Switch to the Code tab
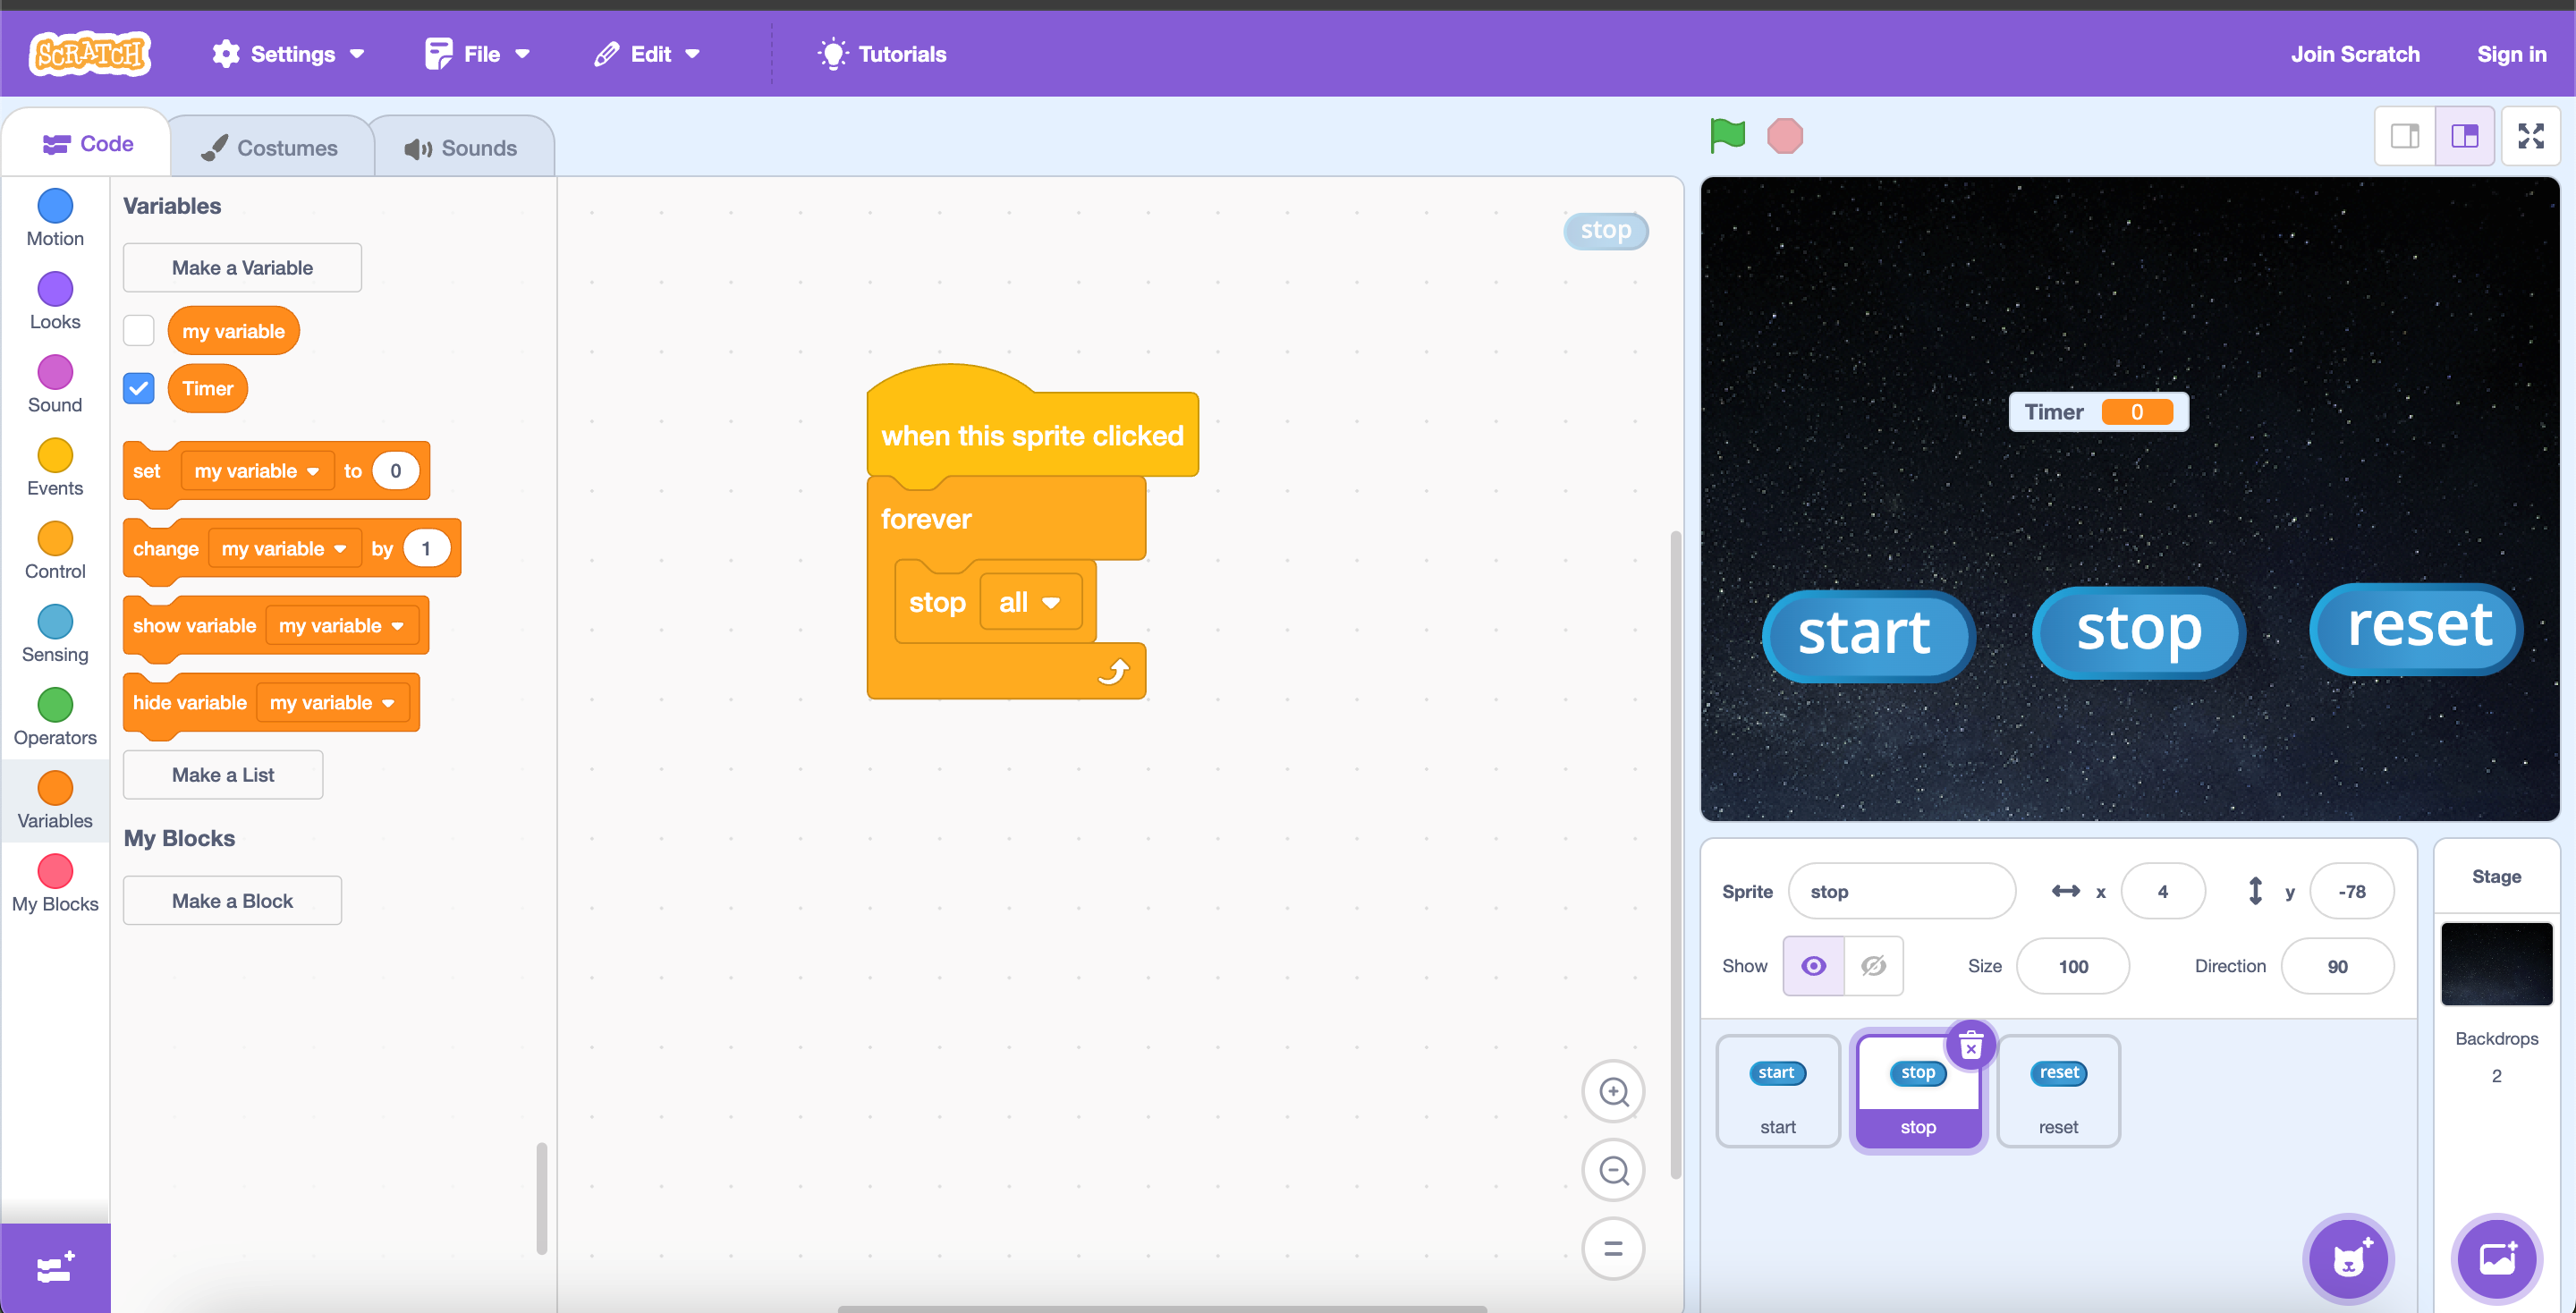The height and width of the screenshot is (1313, 2576). tap(88, 144)
